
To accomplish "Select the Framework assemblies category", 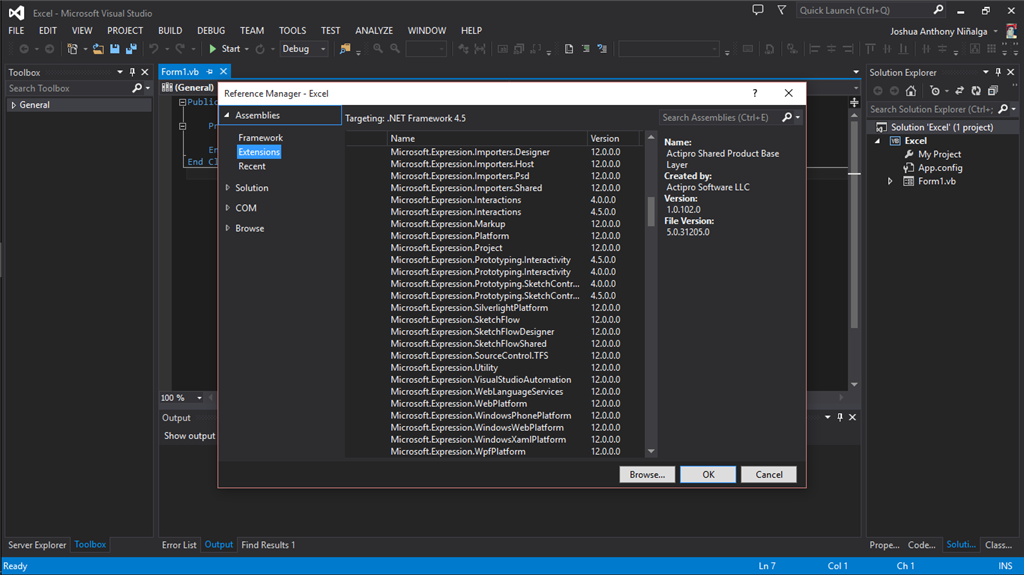I will click(x=261, y=138).
